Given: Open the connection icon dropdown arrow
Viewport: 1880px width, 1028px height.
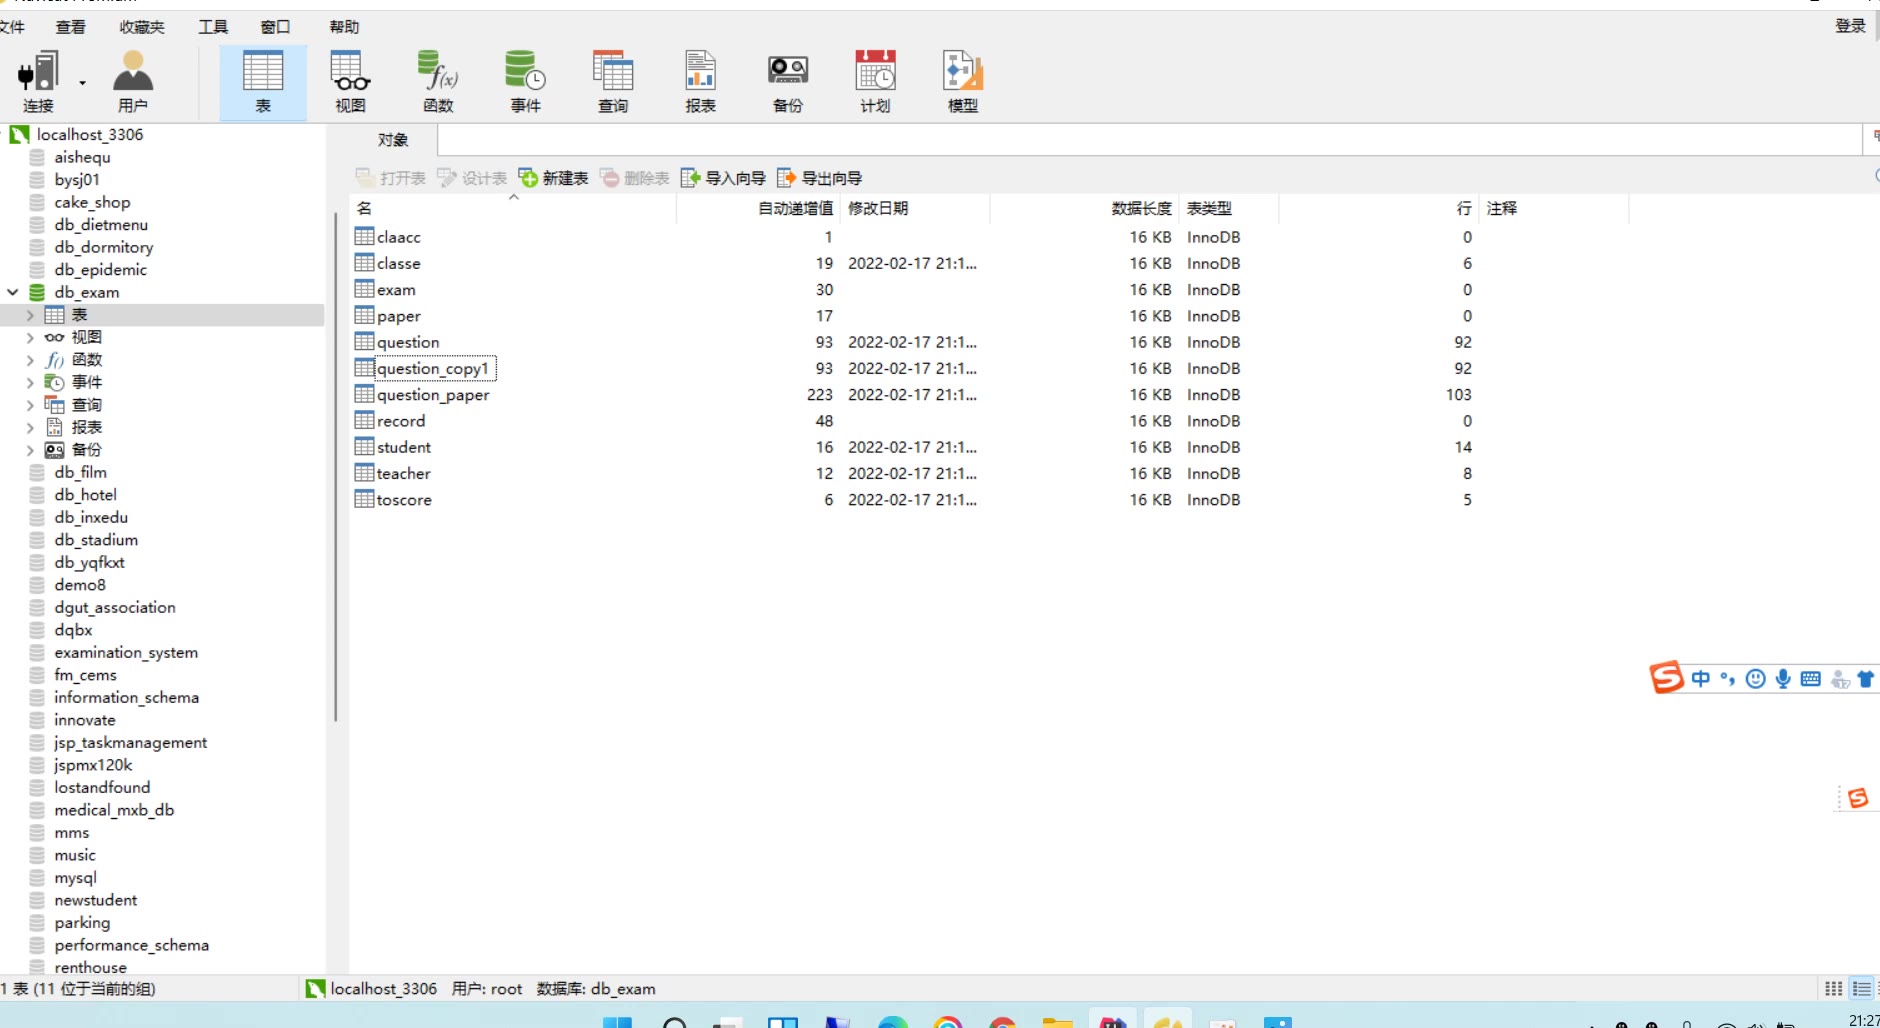Looking at the screenshot, I should pyautogui.click(x=82, y=83).
